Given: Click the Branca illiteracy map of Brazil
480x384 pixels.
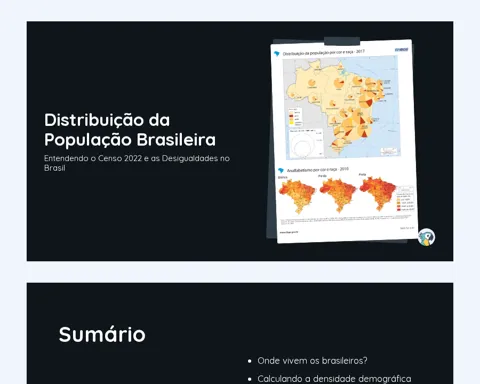Looking at the screenshot, I should pos(296,196).
